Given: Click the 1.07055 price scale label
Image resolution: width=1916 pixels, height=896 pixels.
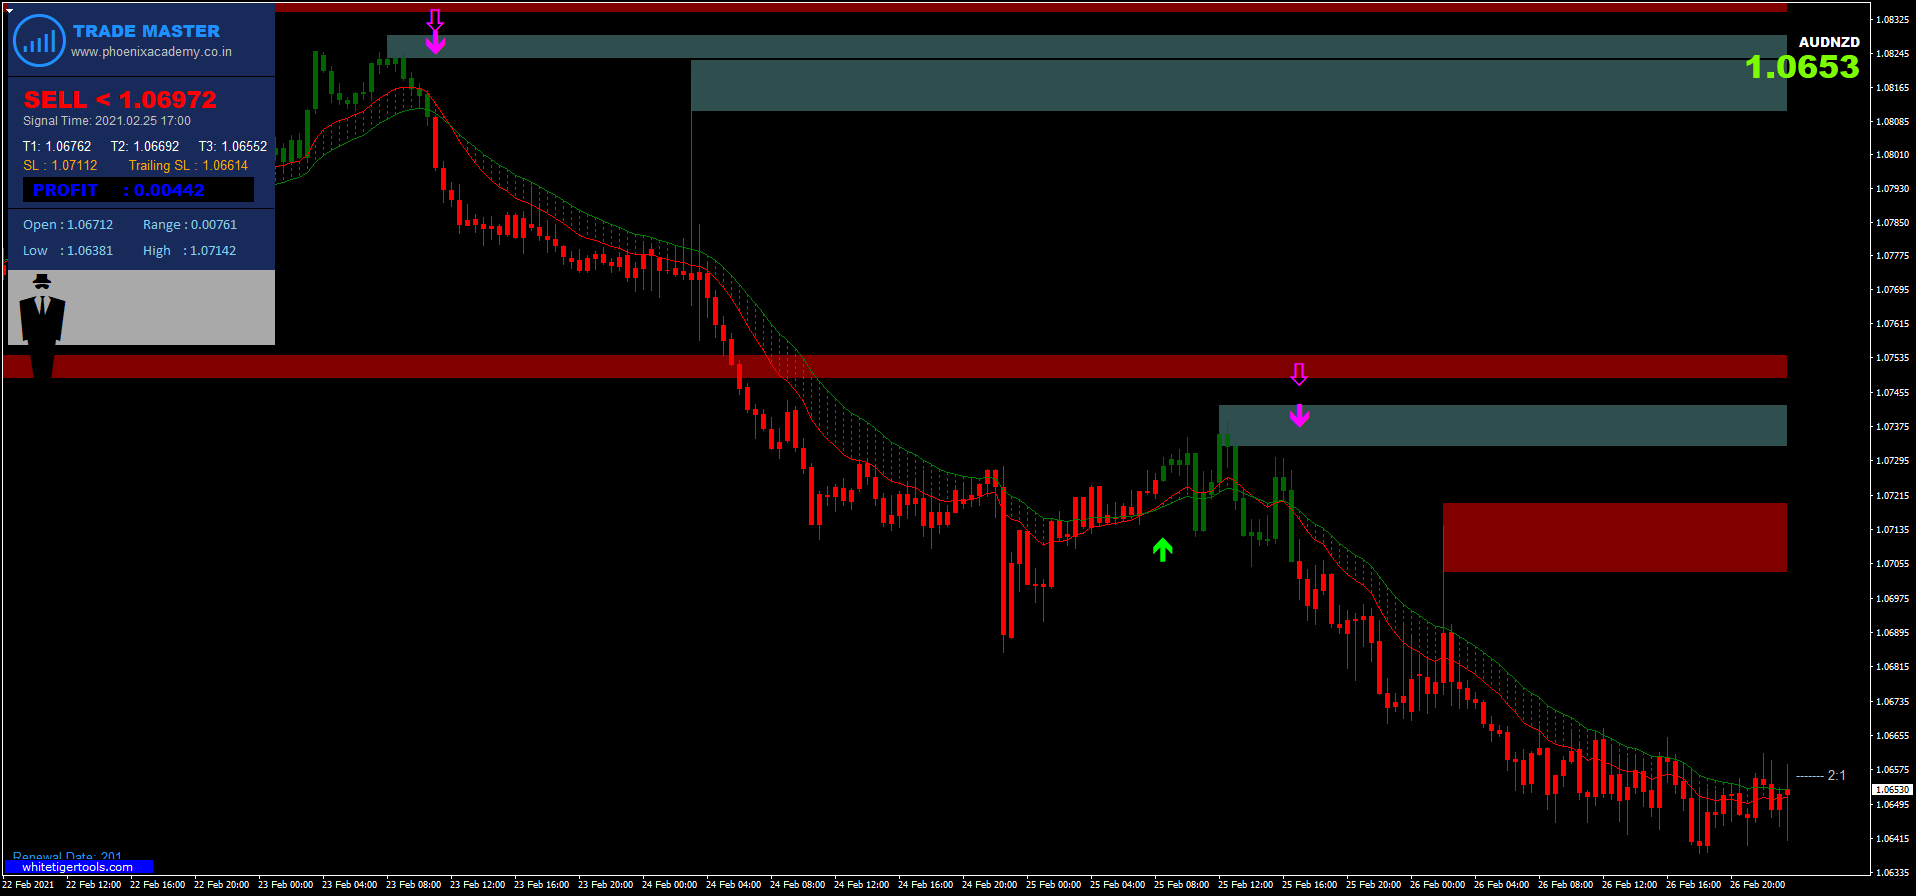Looking at the screenshot, I should click(1892, 564).
